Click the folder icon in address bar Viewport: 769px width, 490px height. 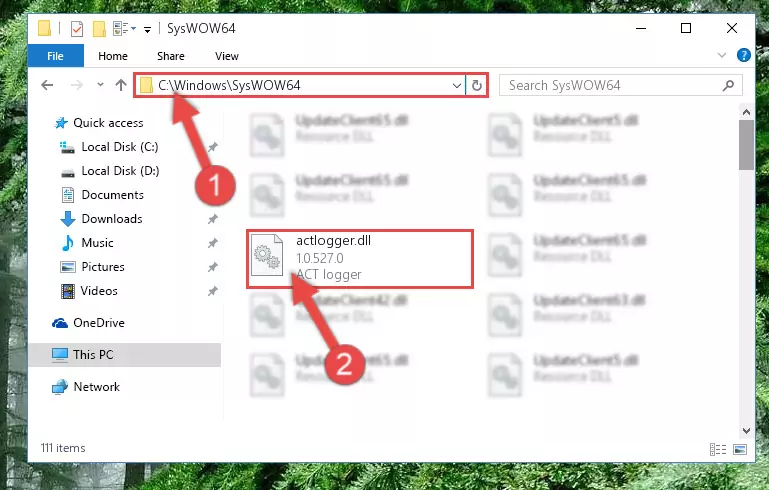click(146, 85)
